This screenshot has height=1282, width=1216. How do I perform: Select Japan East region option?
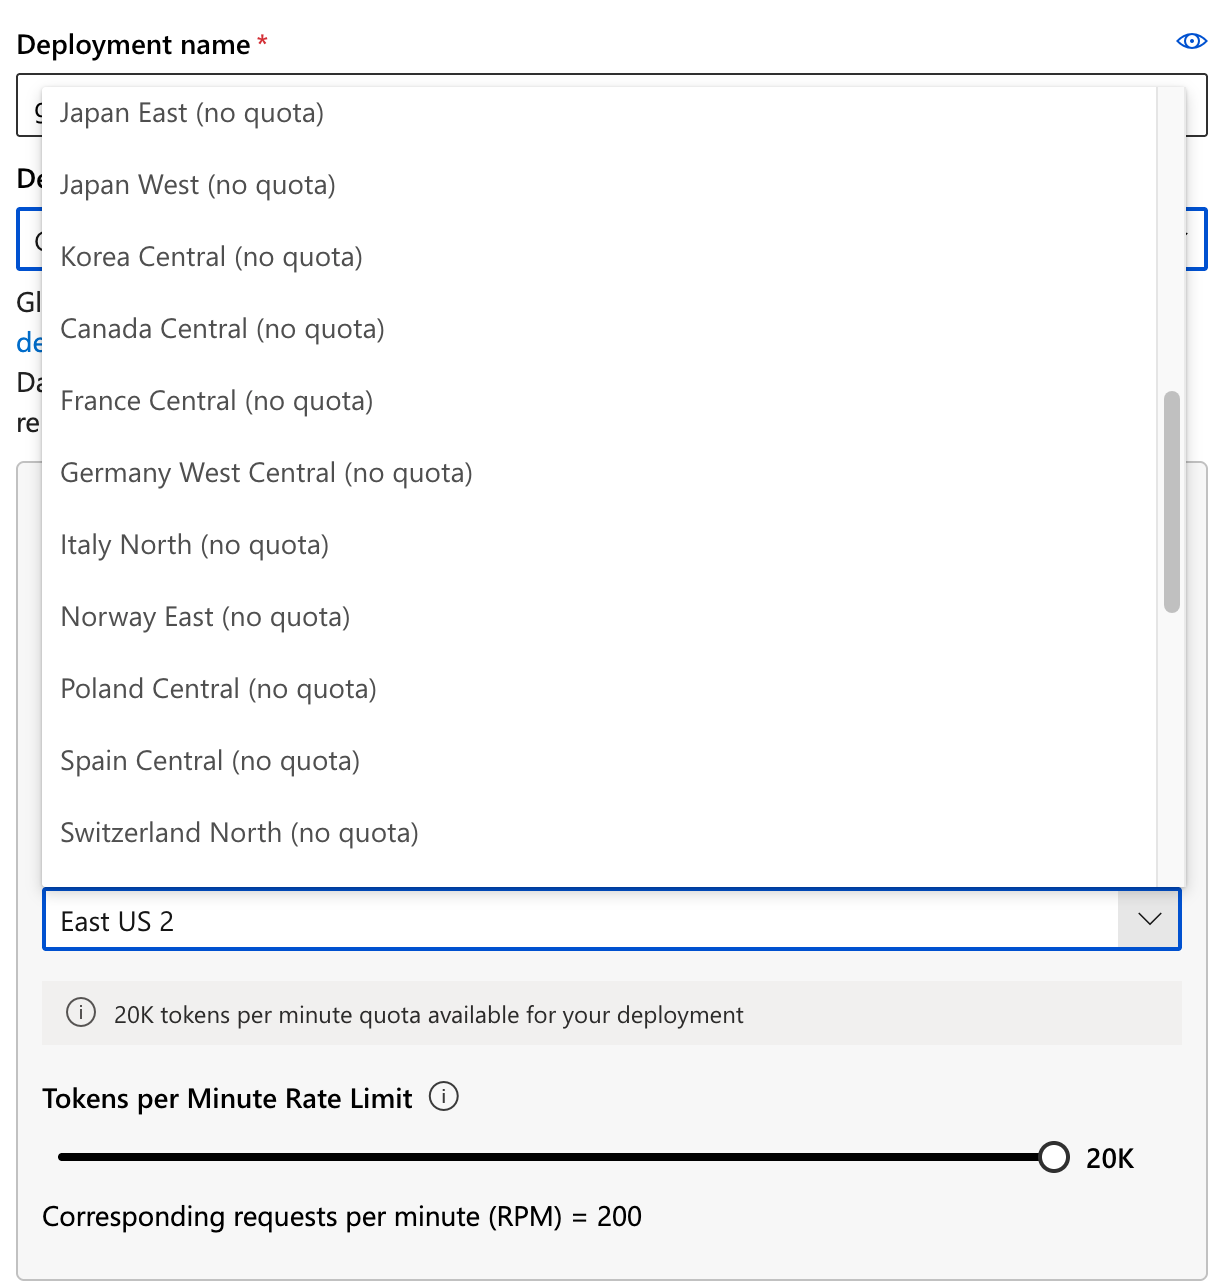[599, 113]
